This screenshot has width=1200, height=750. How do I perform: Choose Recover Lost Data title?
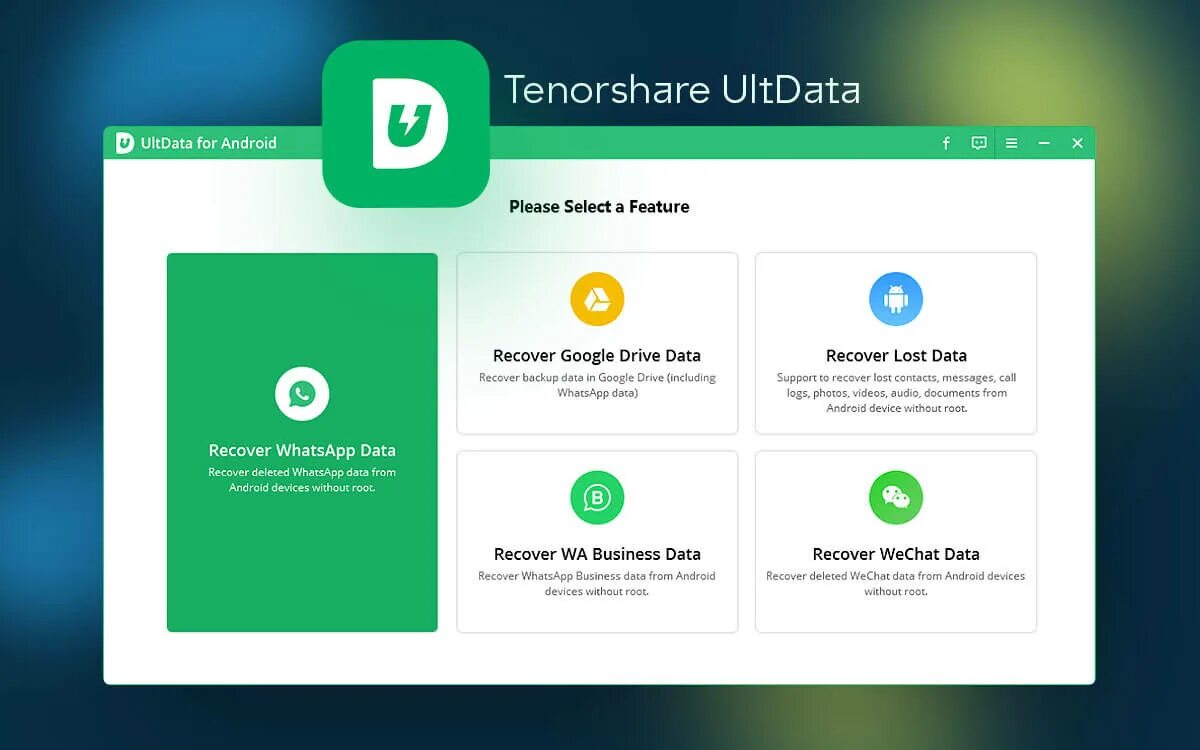pos(896,355)
